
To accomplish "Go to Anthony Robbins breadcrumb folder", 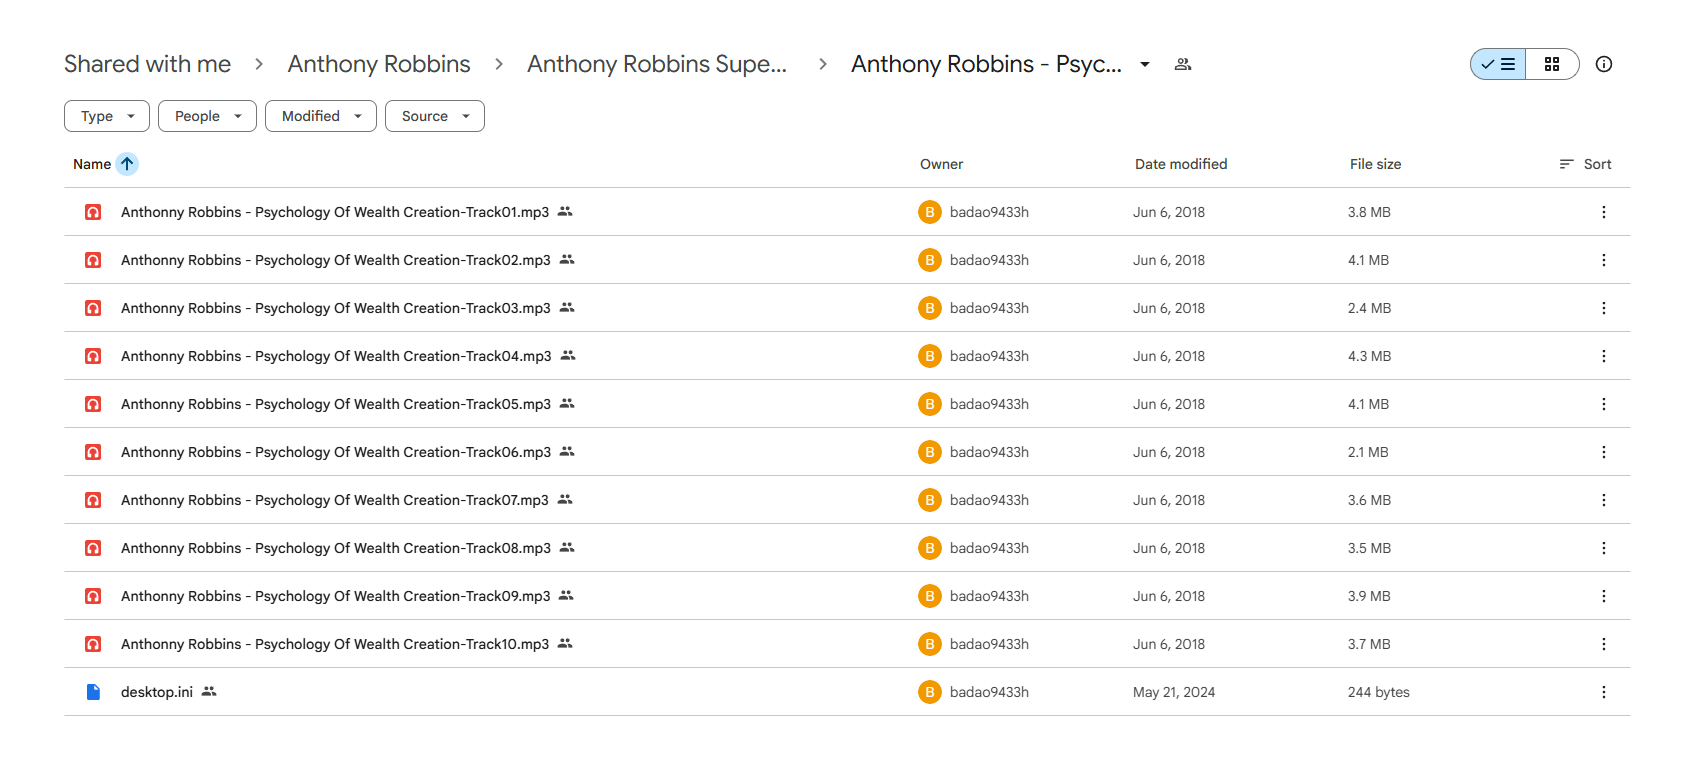I will (x=379, y=64).
